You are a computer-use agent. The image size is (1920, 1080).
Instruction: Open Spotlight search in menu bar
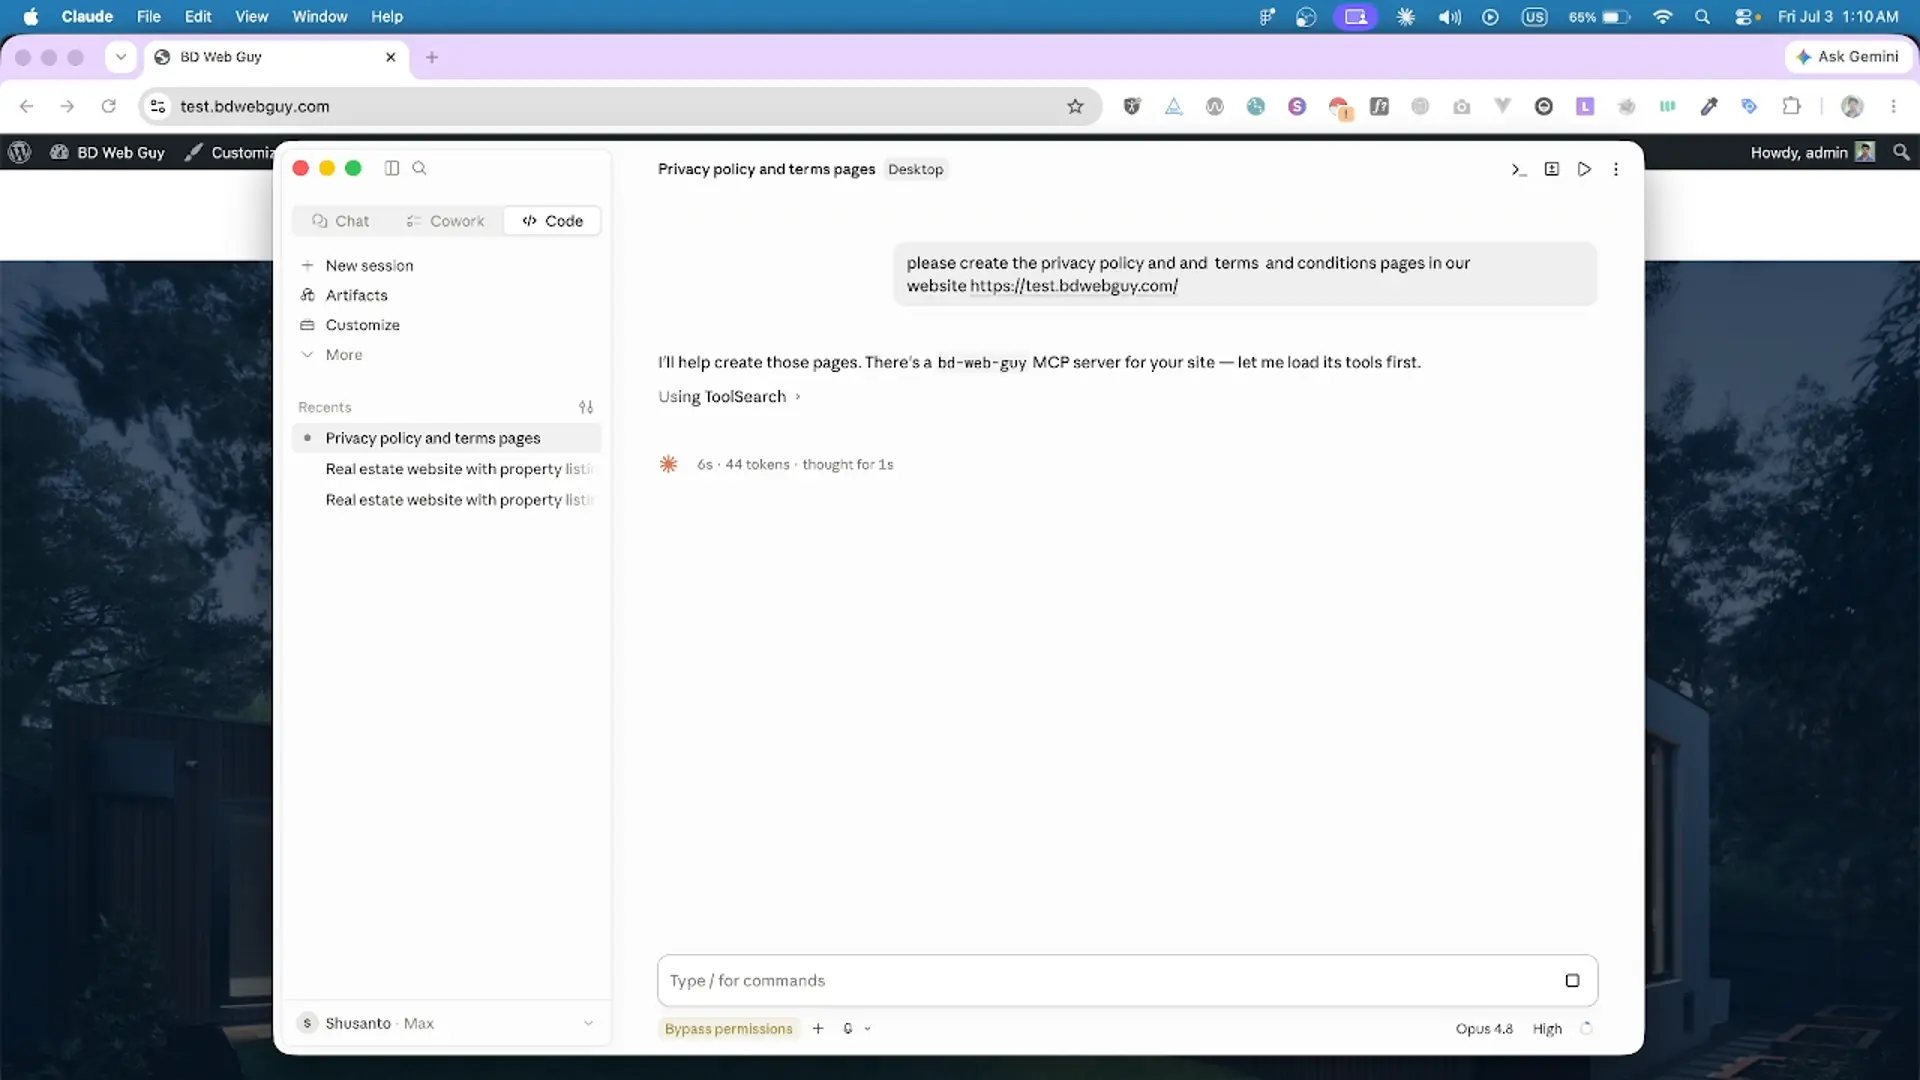point(1702,17)
